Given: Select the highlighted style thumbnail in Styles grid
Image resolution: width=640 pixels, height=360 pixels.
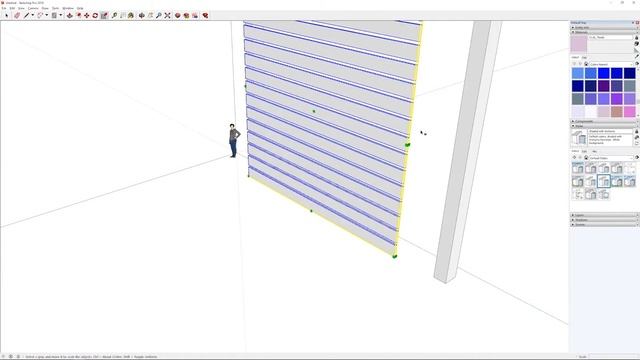Looking at the screenshot, I should (604, 181).
